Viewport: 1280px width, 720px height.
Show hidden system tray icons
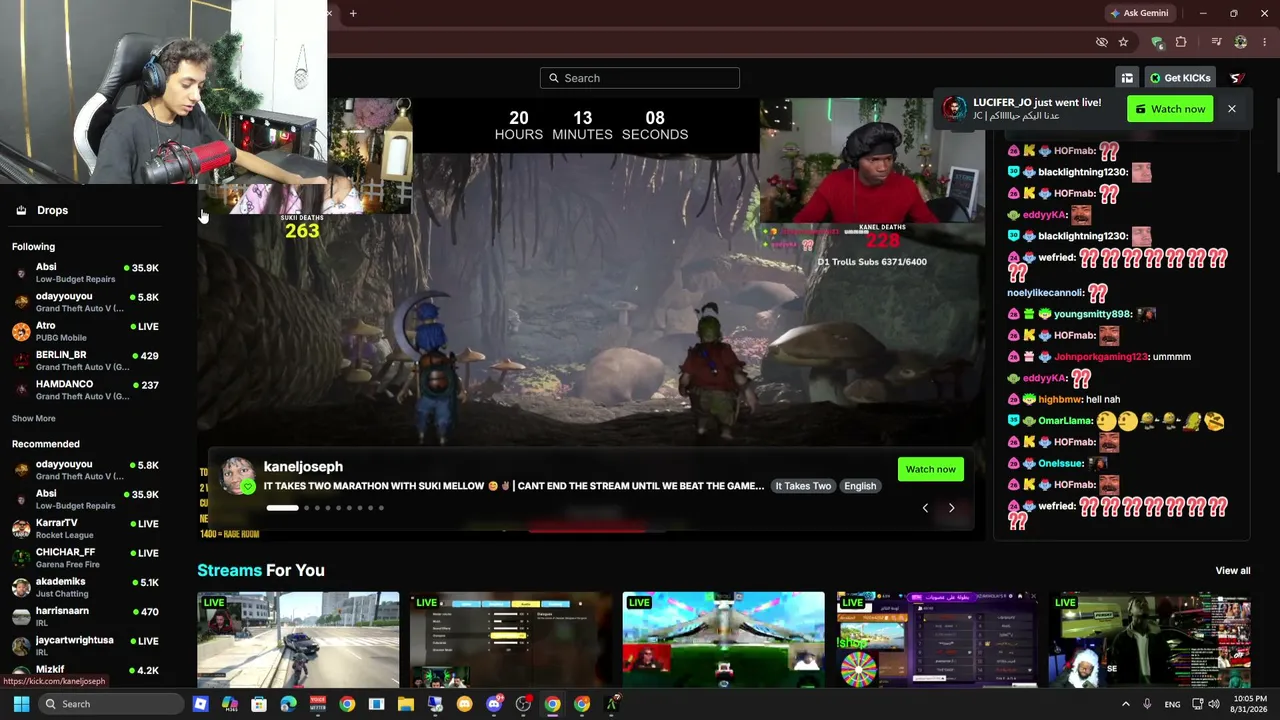1125,704
